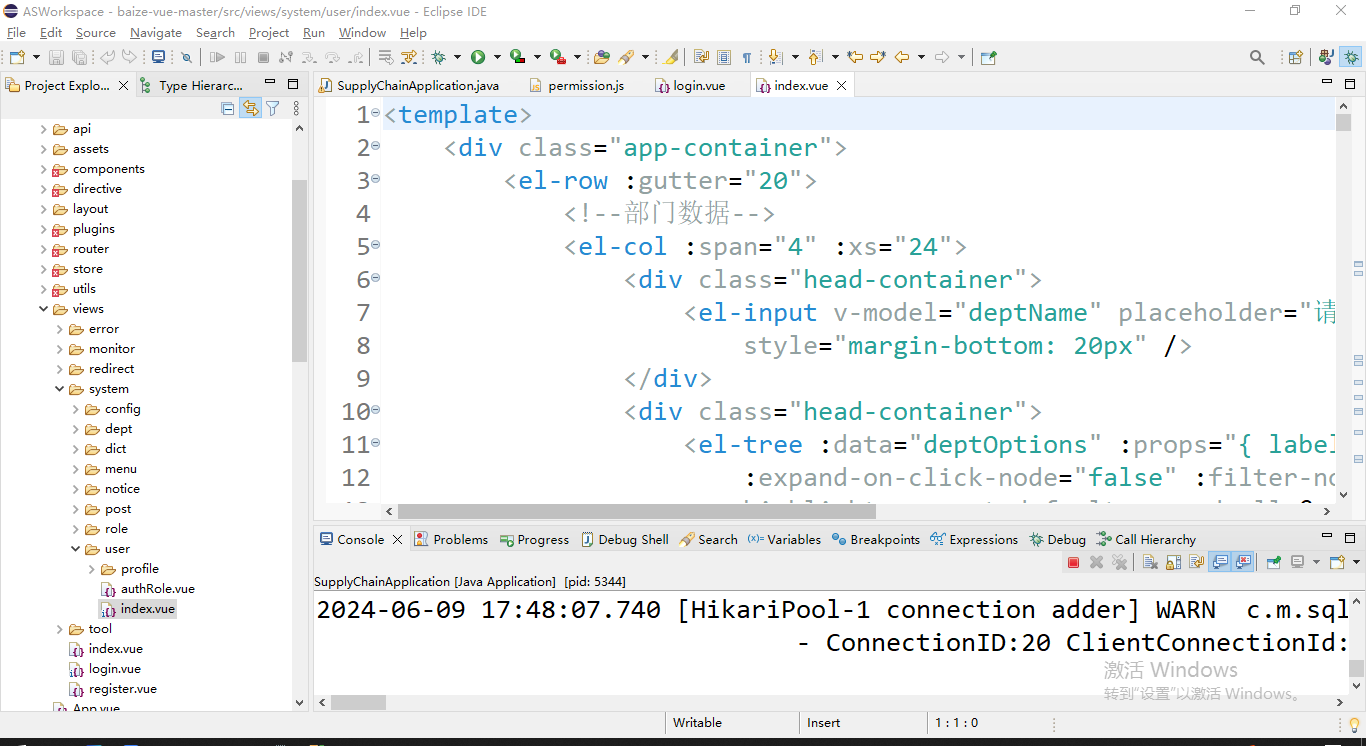
Task: Expand the api folder
Action: (x=44, y=129)
